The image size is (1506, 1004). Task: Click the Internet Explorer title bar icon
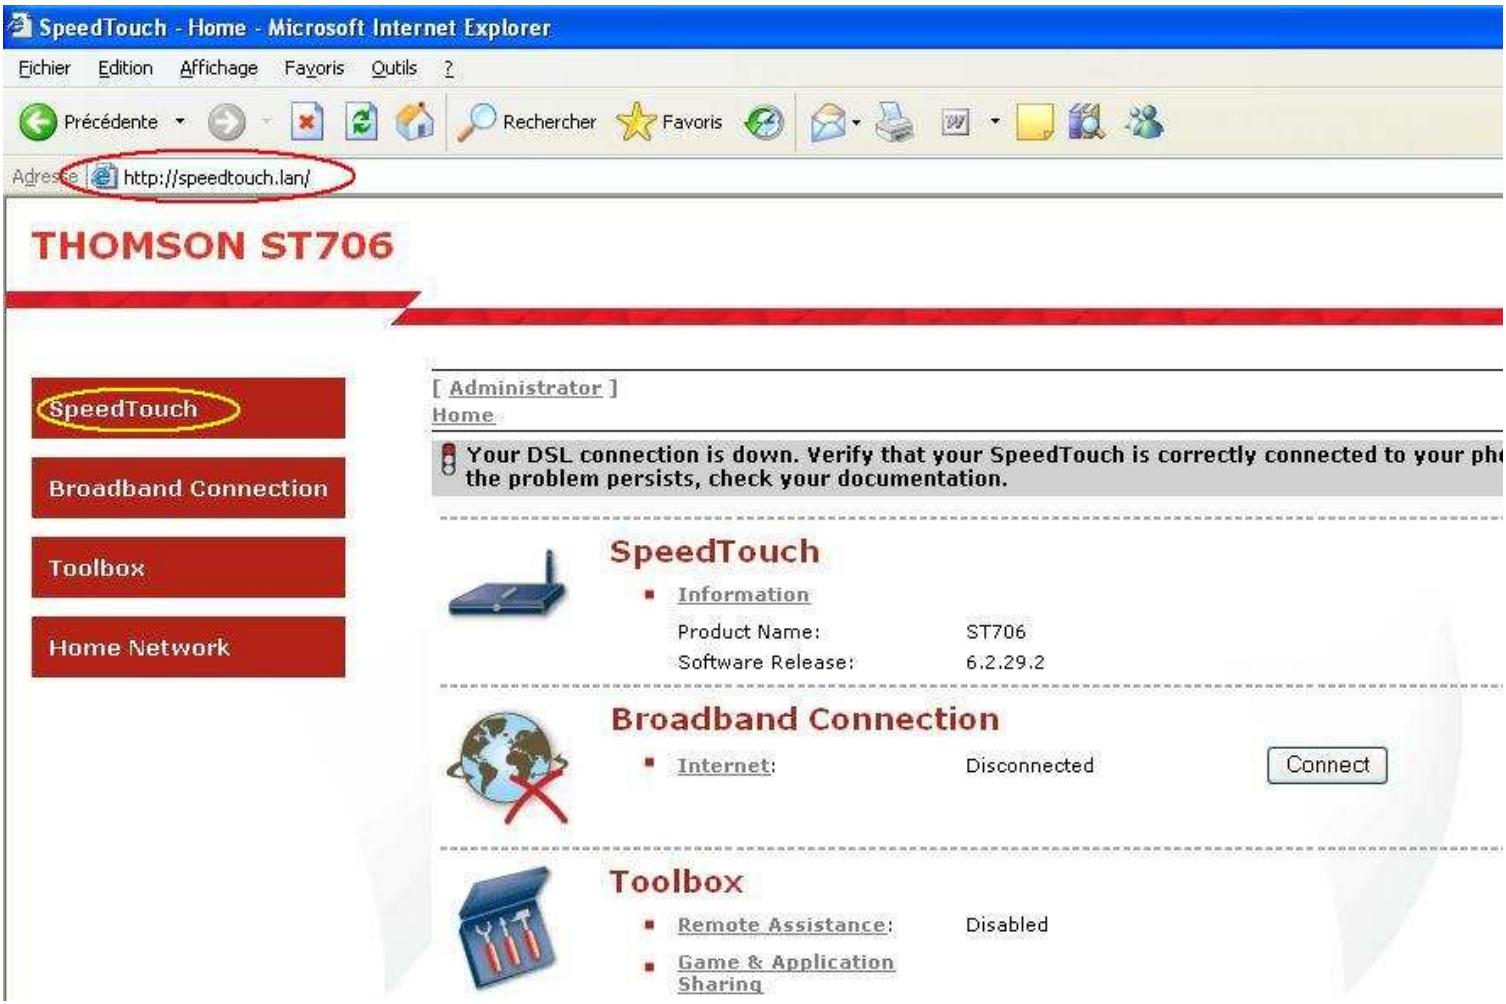[20, 26]
